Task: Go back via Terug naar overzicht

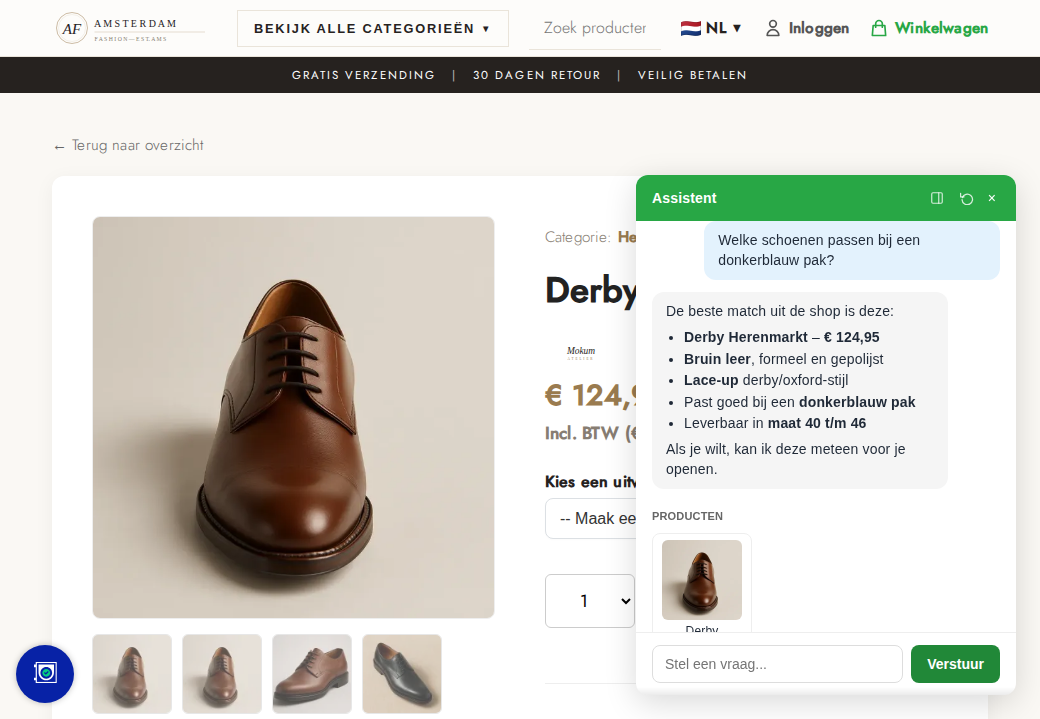Action: pyautogui.click(x=129, y=145)
